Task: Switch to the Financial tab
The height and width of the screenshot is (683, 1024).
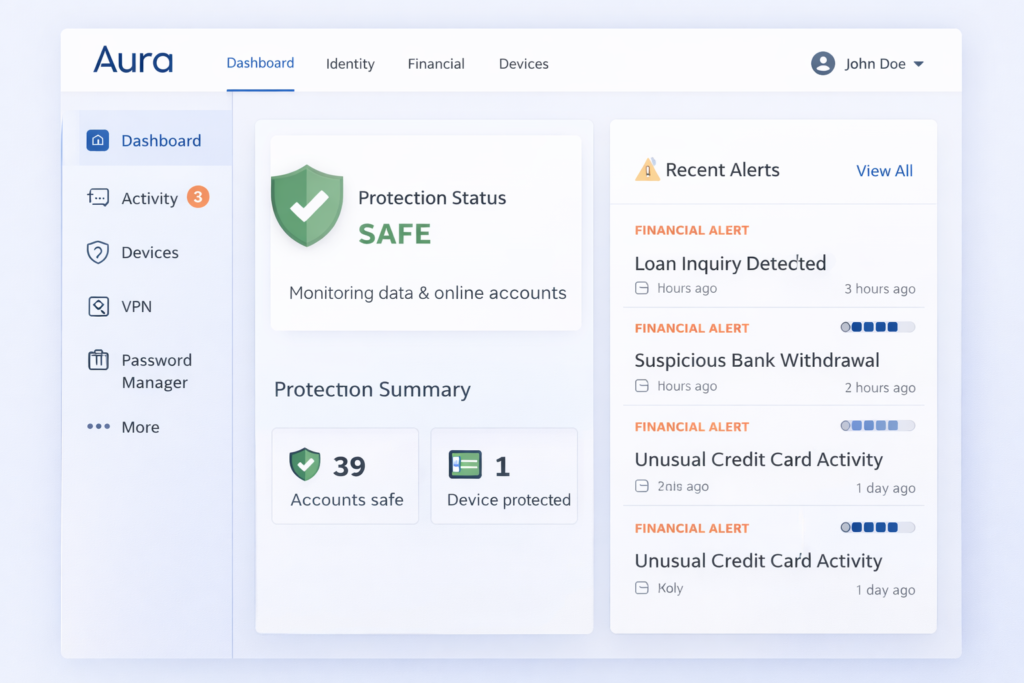Action: 436,63
